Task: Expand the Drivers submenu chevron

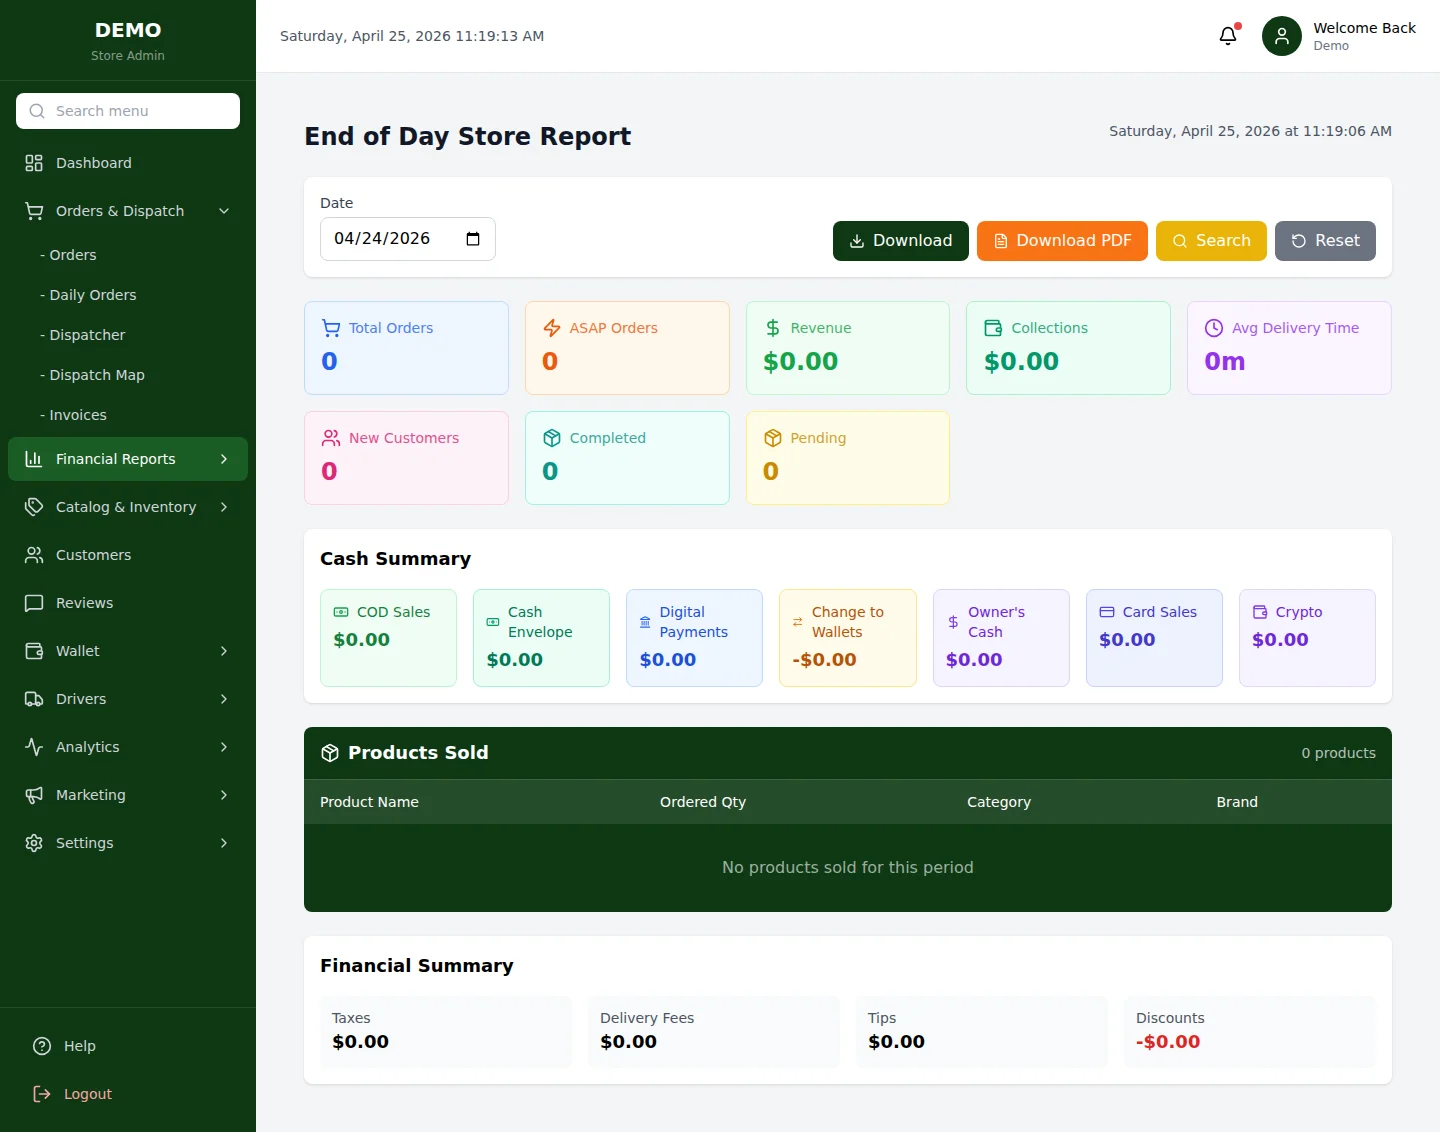Action: pyautogui.click(x=224, y=699)
